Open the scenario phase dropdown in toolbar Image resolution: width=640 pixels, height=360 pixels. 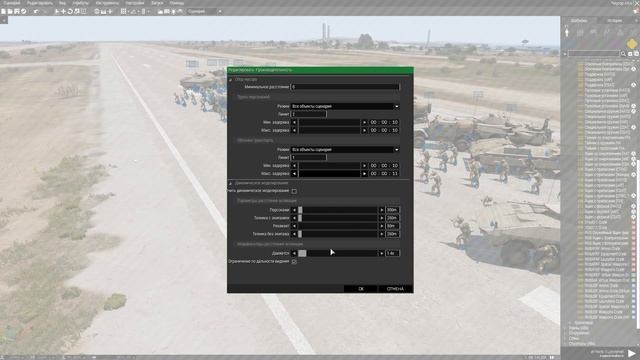click(x=204, y=11)
